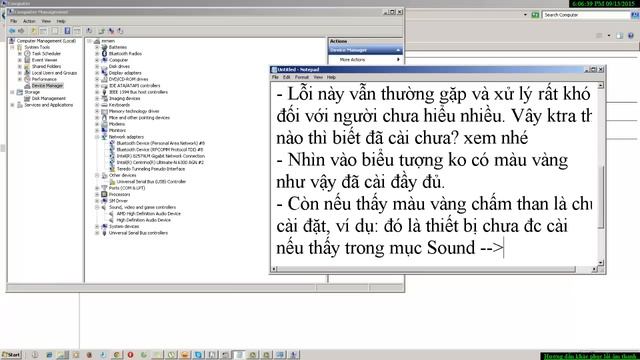This screenshot has width=640, height=360.
Task: Open Notepad's File menu
Action: click(275, 77)
